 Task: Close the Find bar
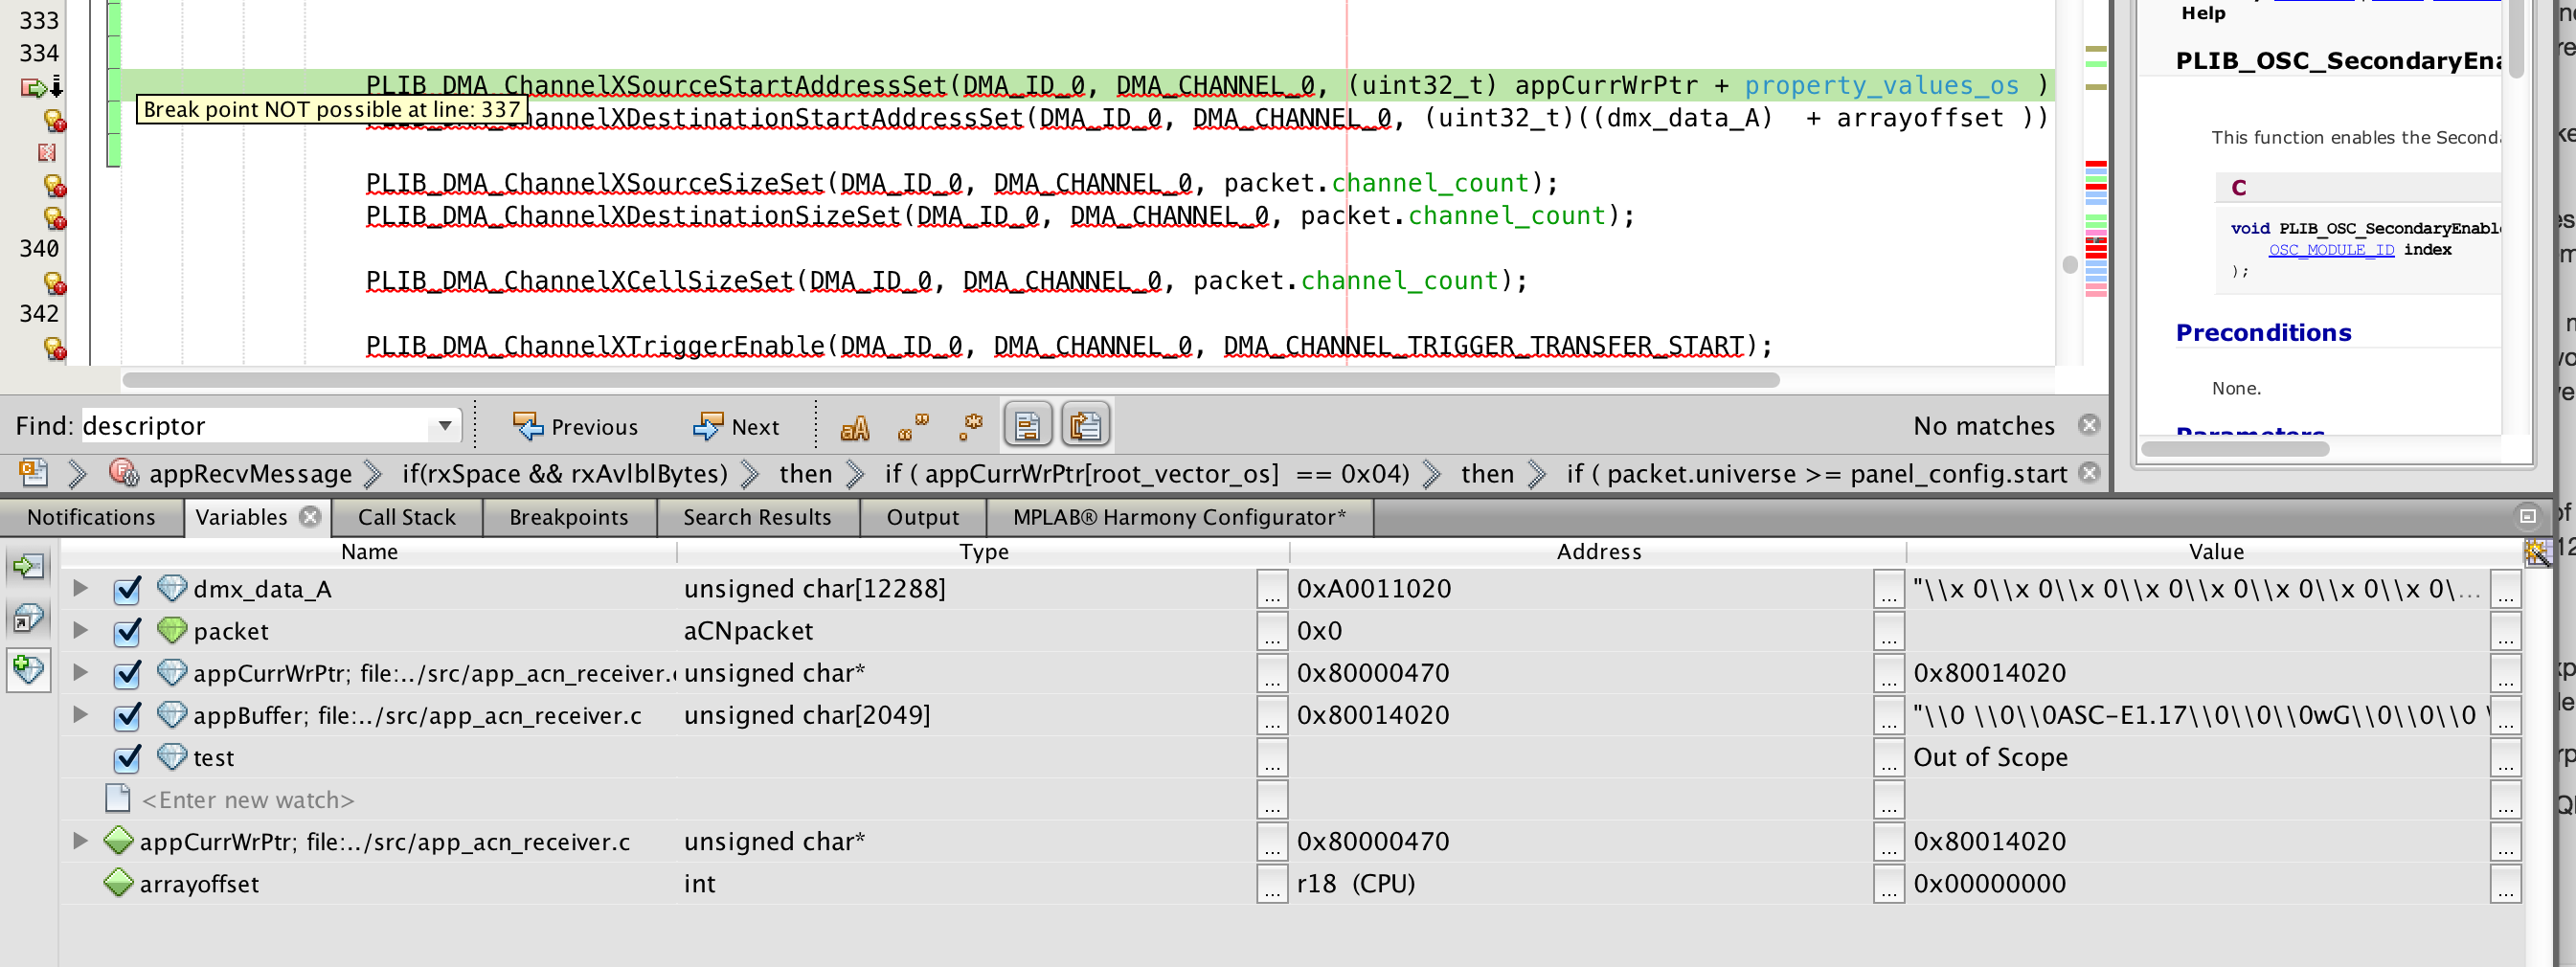[x=2089, y=425]
